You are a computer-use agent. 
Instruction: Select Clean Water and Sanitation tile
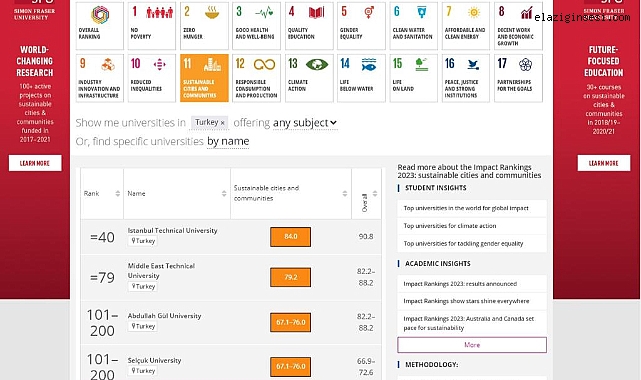(414, 26)
